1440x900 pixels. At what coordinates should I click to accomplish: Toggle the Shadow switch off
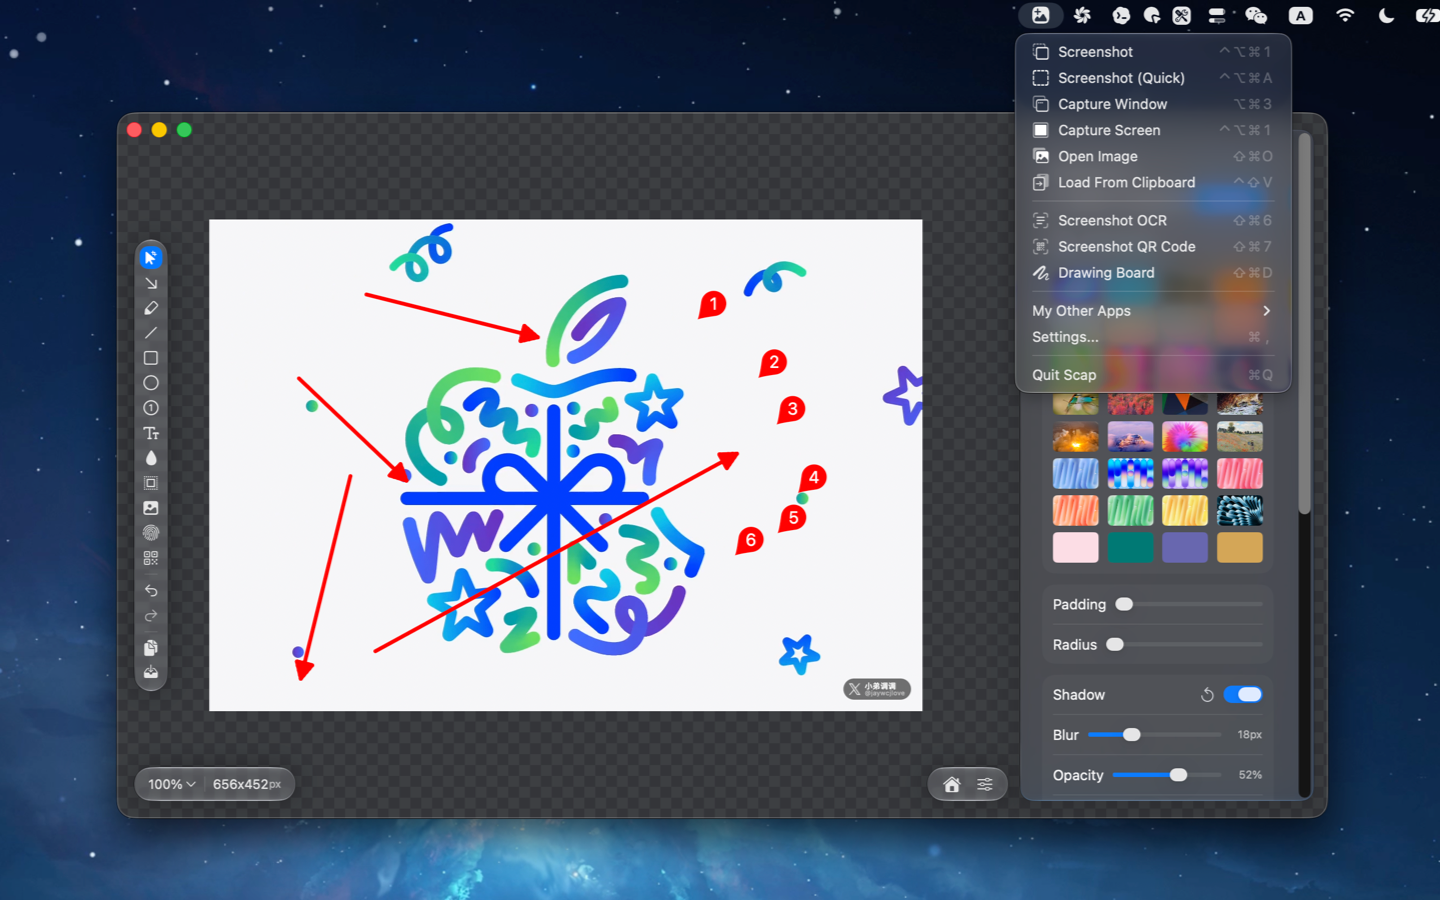click(x=1243, y=694)
